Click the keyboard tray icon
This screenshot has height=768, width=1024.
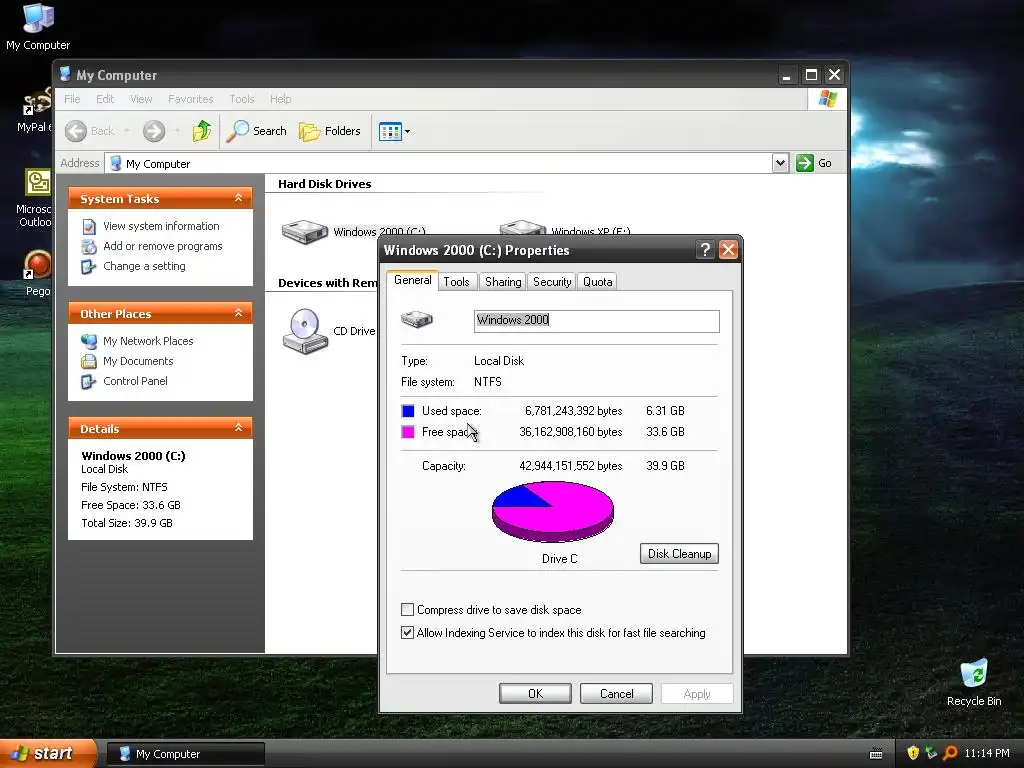coord(876,754)
